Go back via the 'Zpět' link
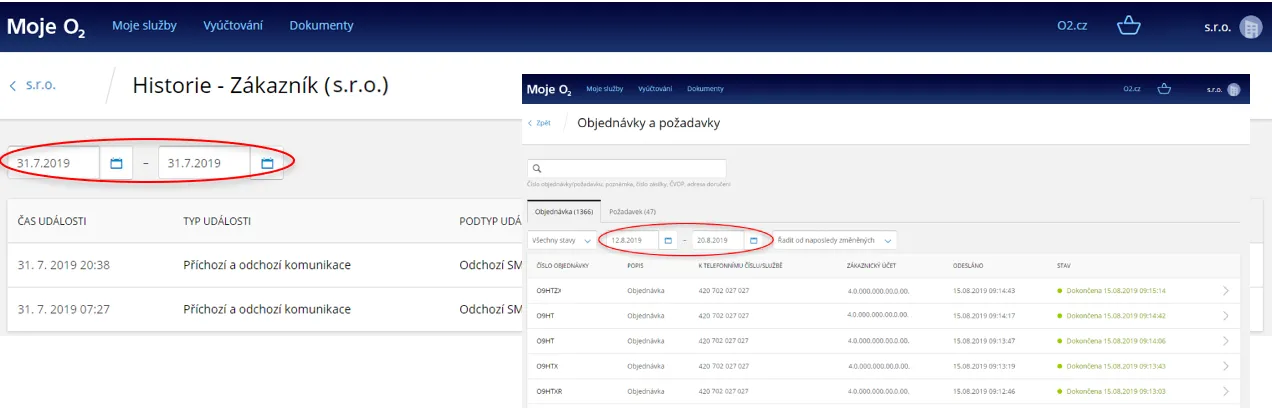Screen dimensions: 1272x419 click(539, 123)
